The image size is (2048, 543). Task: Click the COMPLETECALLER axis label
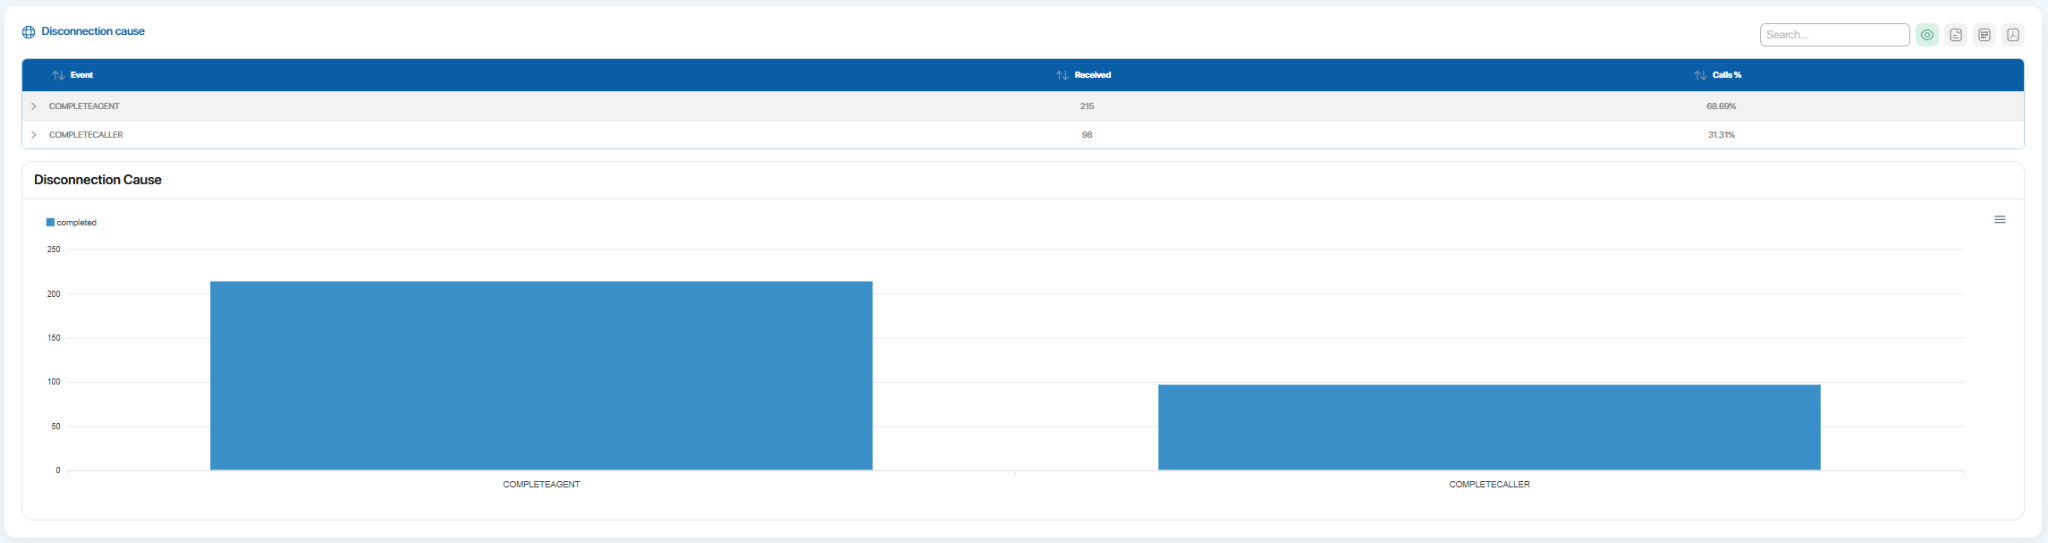(1489, 484)
